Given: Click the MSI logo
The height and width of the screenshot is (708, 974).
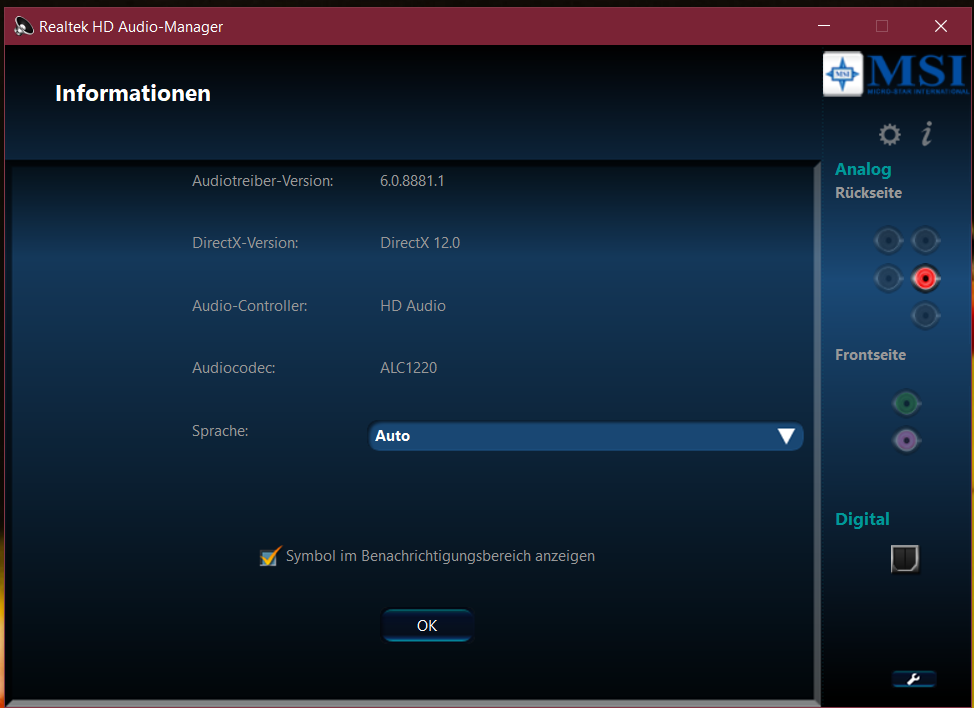Looking at the screenshot, I should coord(896,74).
